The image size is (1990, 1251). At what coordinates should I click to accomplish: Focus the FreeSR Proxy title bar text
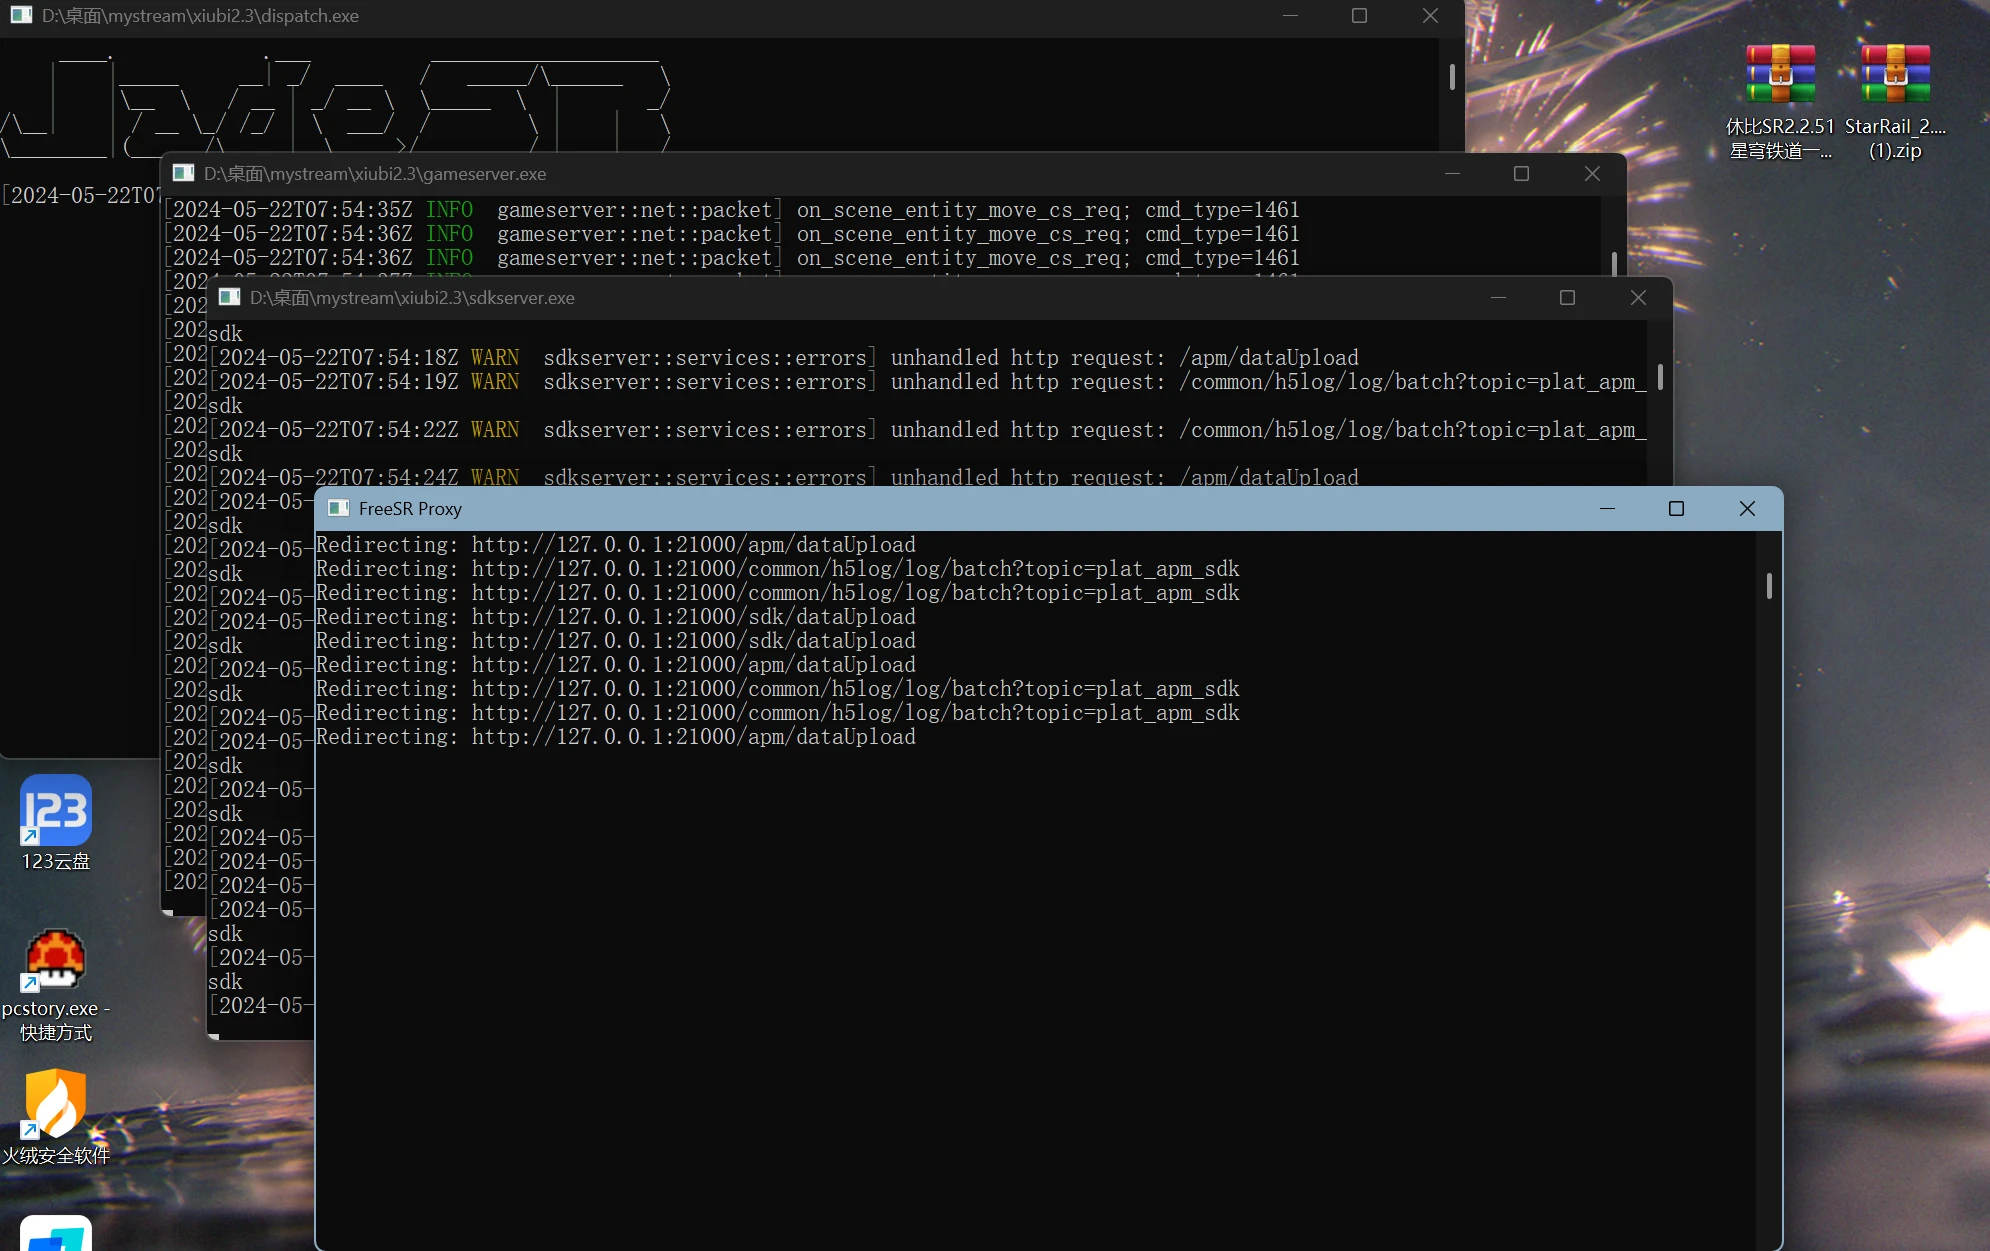click(x=410, y=508)
